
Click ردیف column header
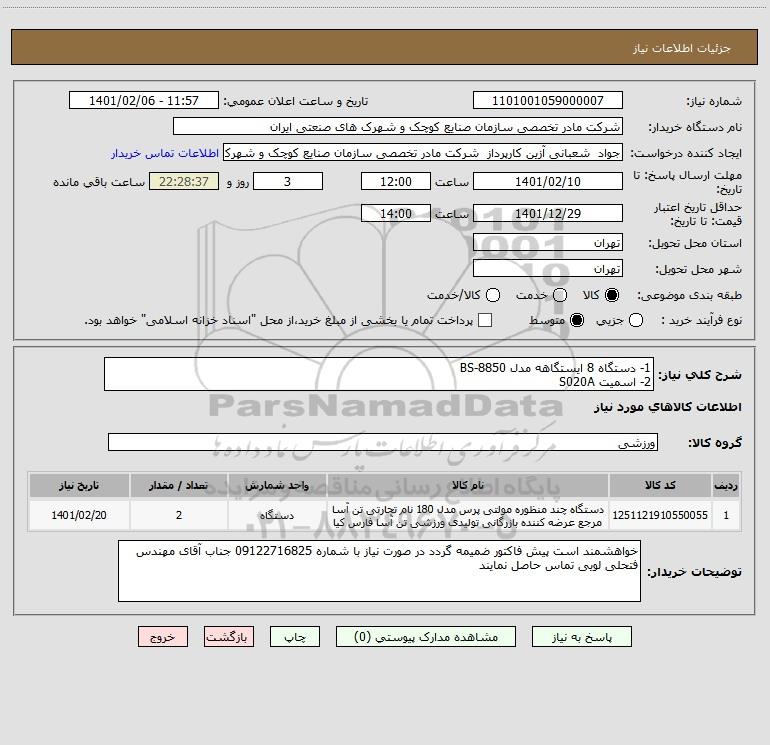[x=726, y=485]
